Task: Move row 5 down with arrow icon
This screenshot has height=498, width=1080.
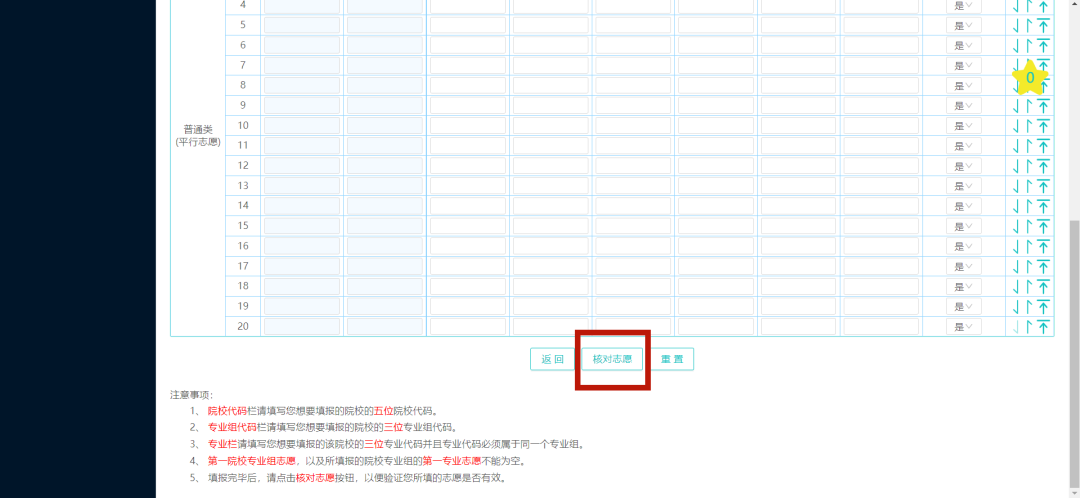Action: coord(1016,25)
